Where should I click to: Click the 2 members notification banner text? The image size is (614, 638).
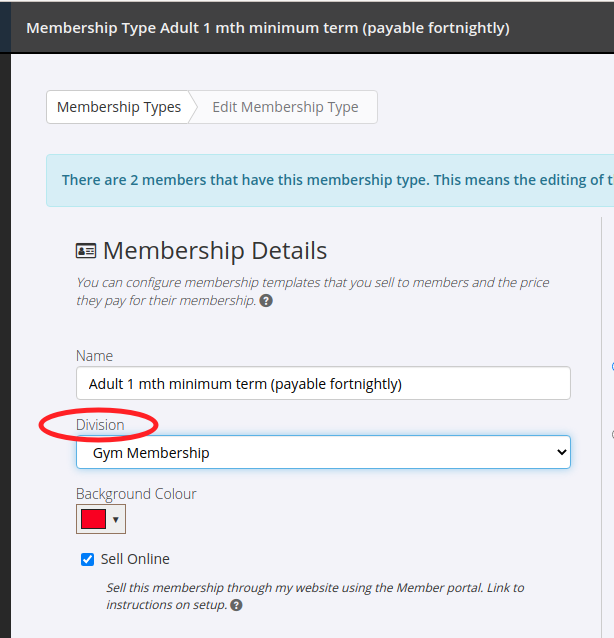(x=338, y=180)
